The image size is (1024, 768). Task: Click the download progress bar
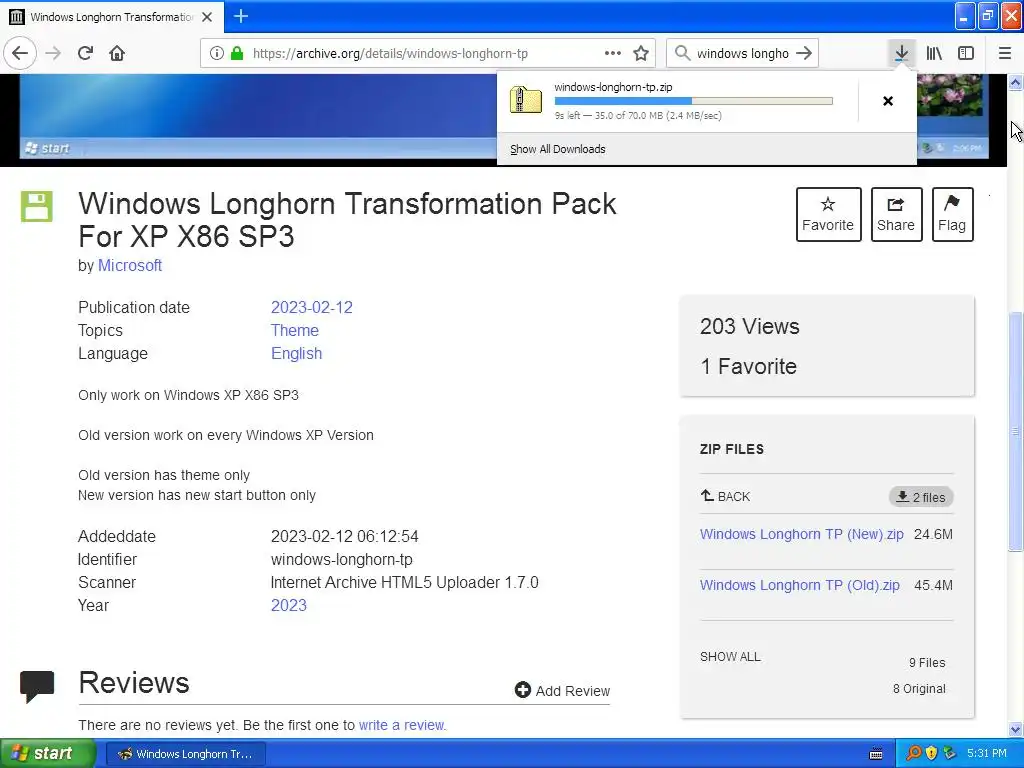694,101
